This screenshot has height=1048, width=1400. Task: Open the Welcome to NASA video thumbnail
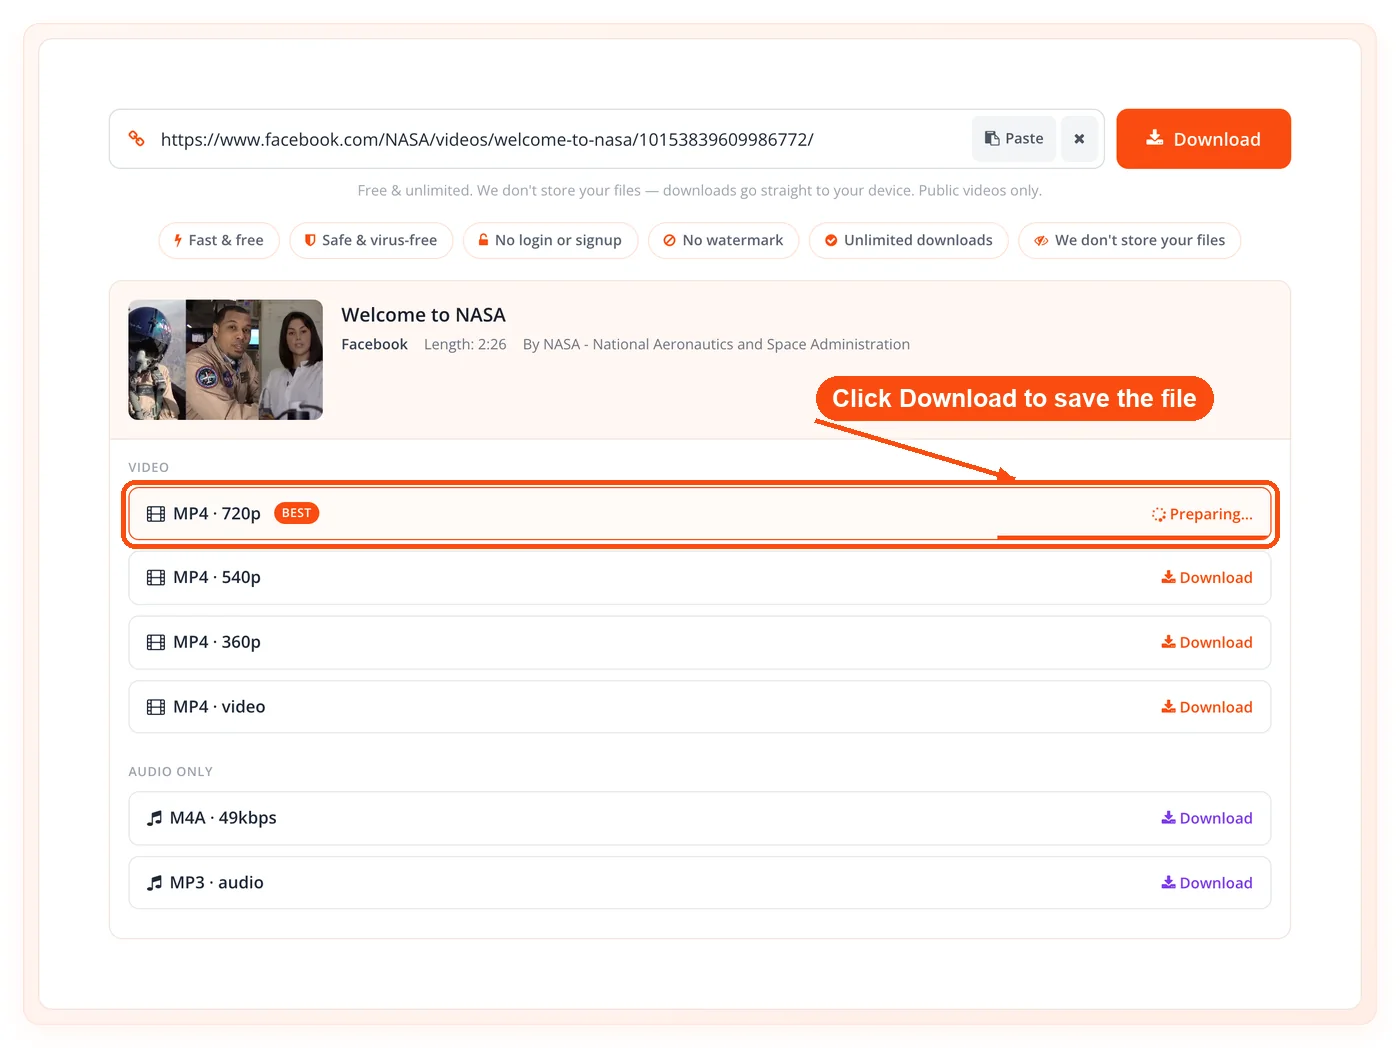tap(225, 360)
